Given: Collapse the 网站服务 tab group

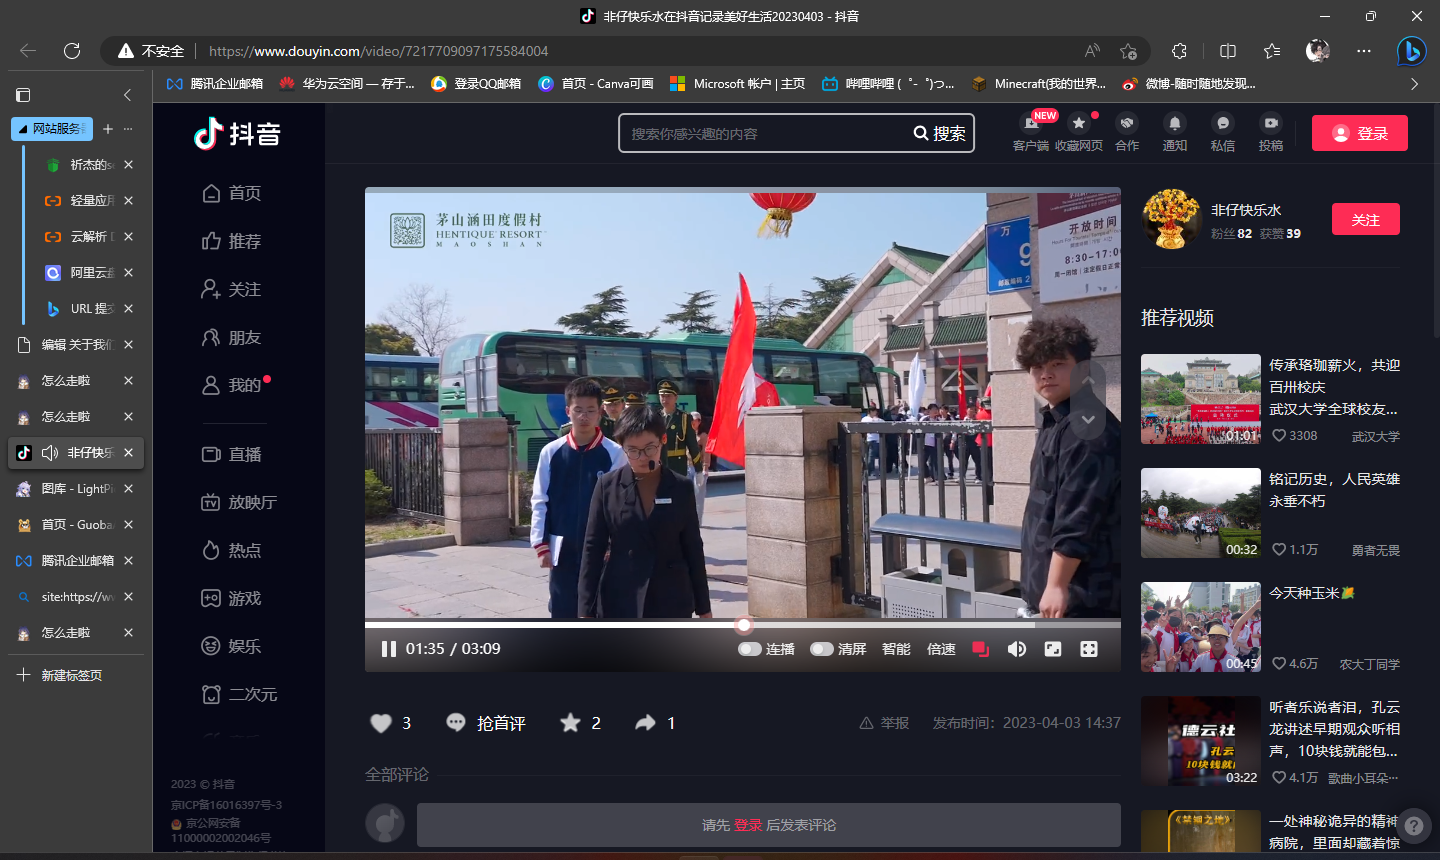Looking at the screenshot, I should coord(52,129).
